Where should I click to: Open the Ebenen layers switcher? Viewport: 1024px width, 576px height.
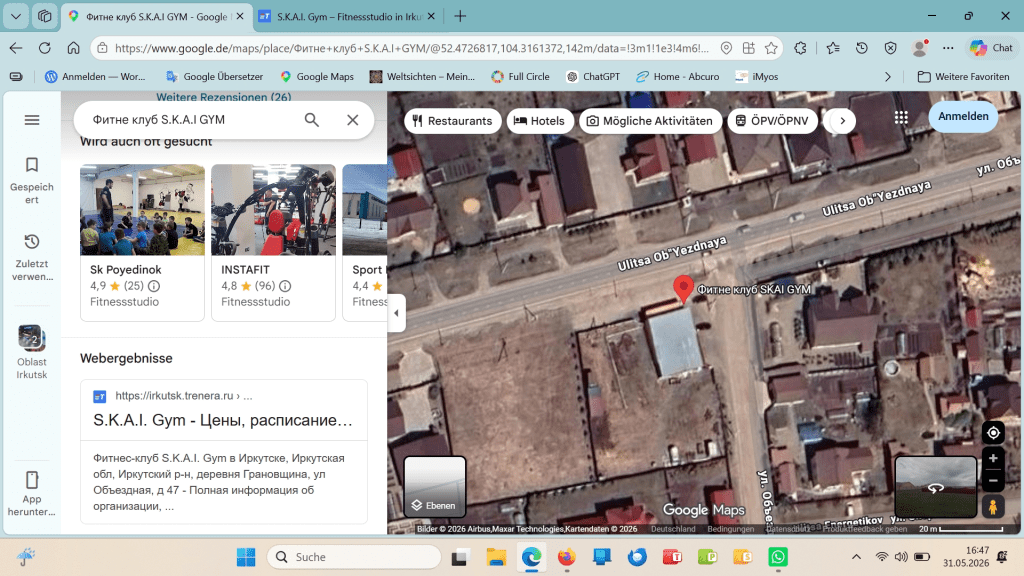(x=435, y=487)
